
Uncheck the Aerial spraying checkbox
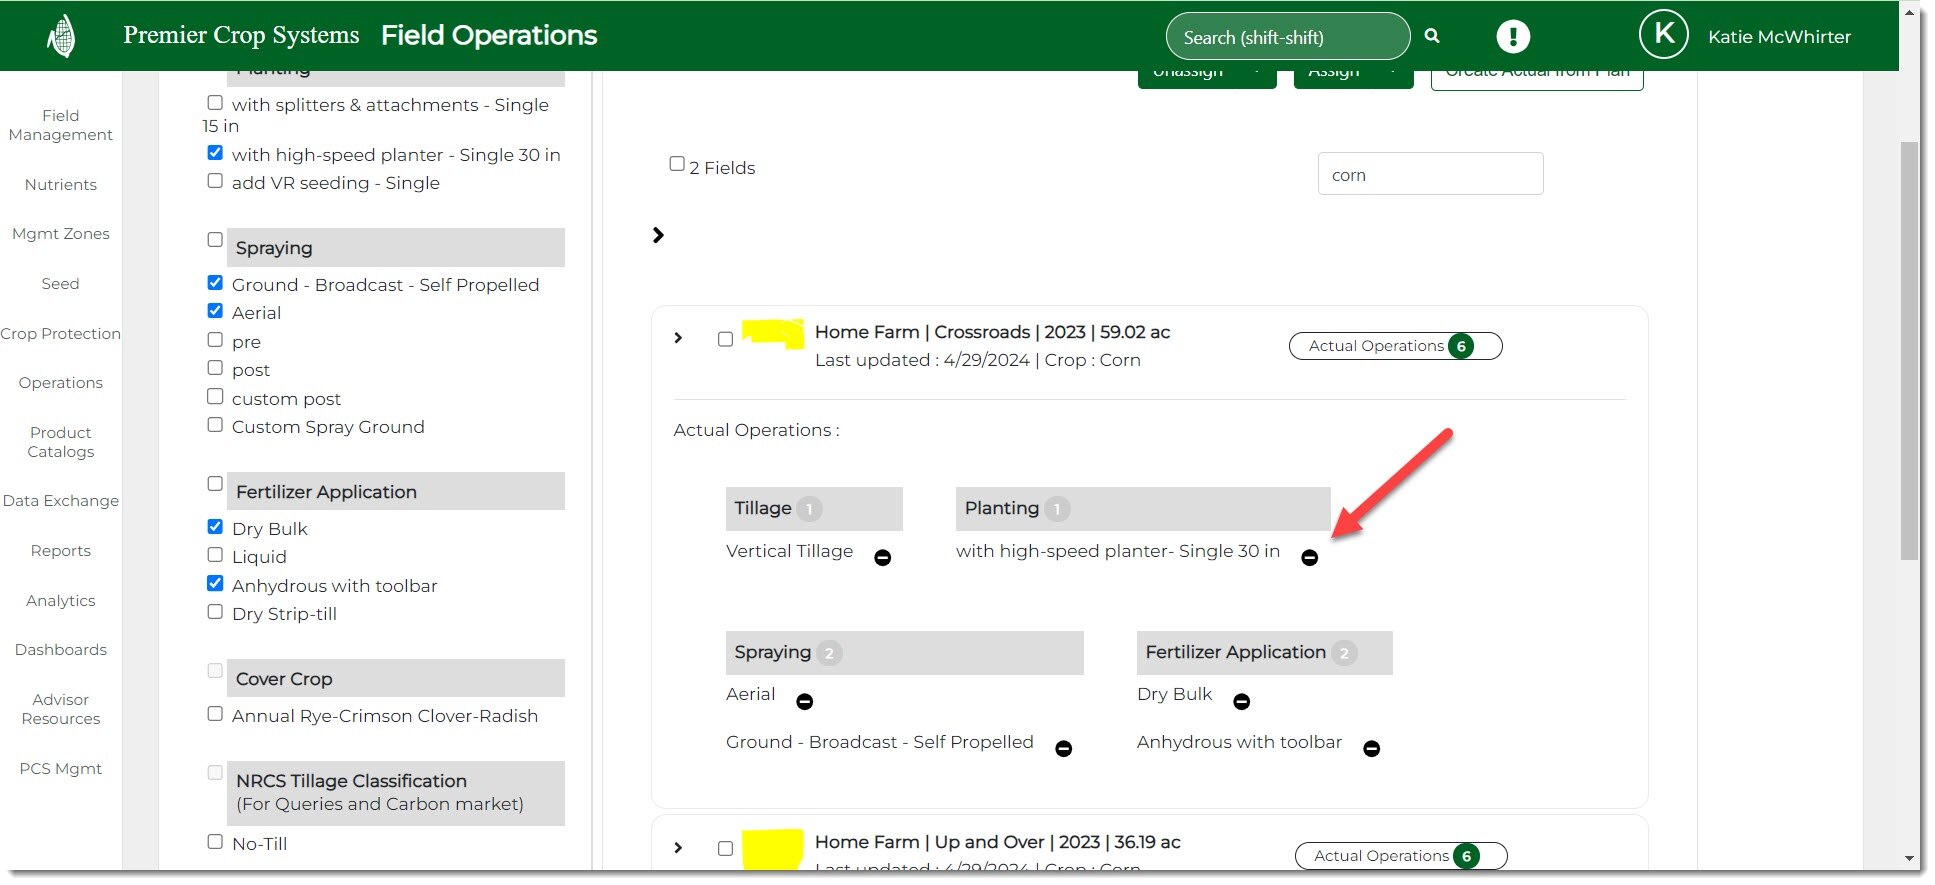(215, 311)
